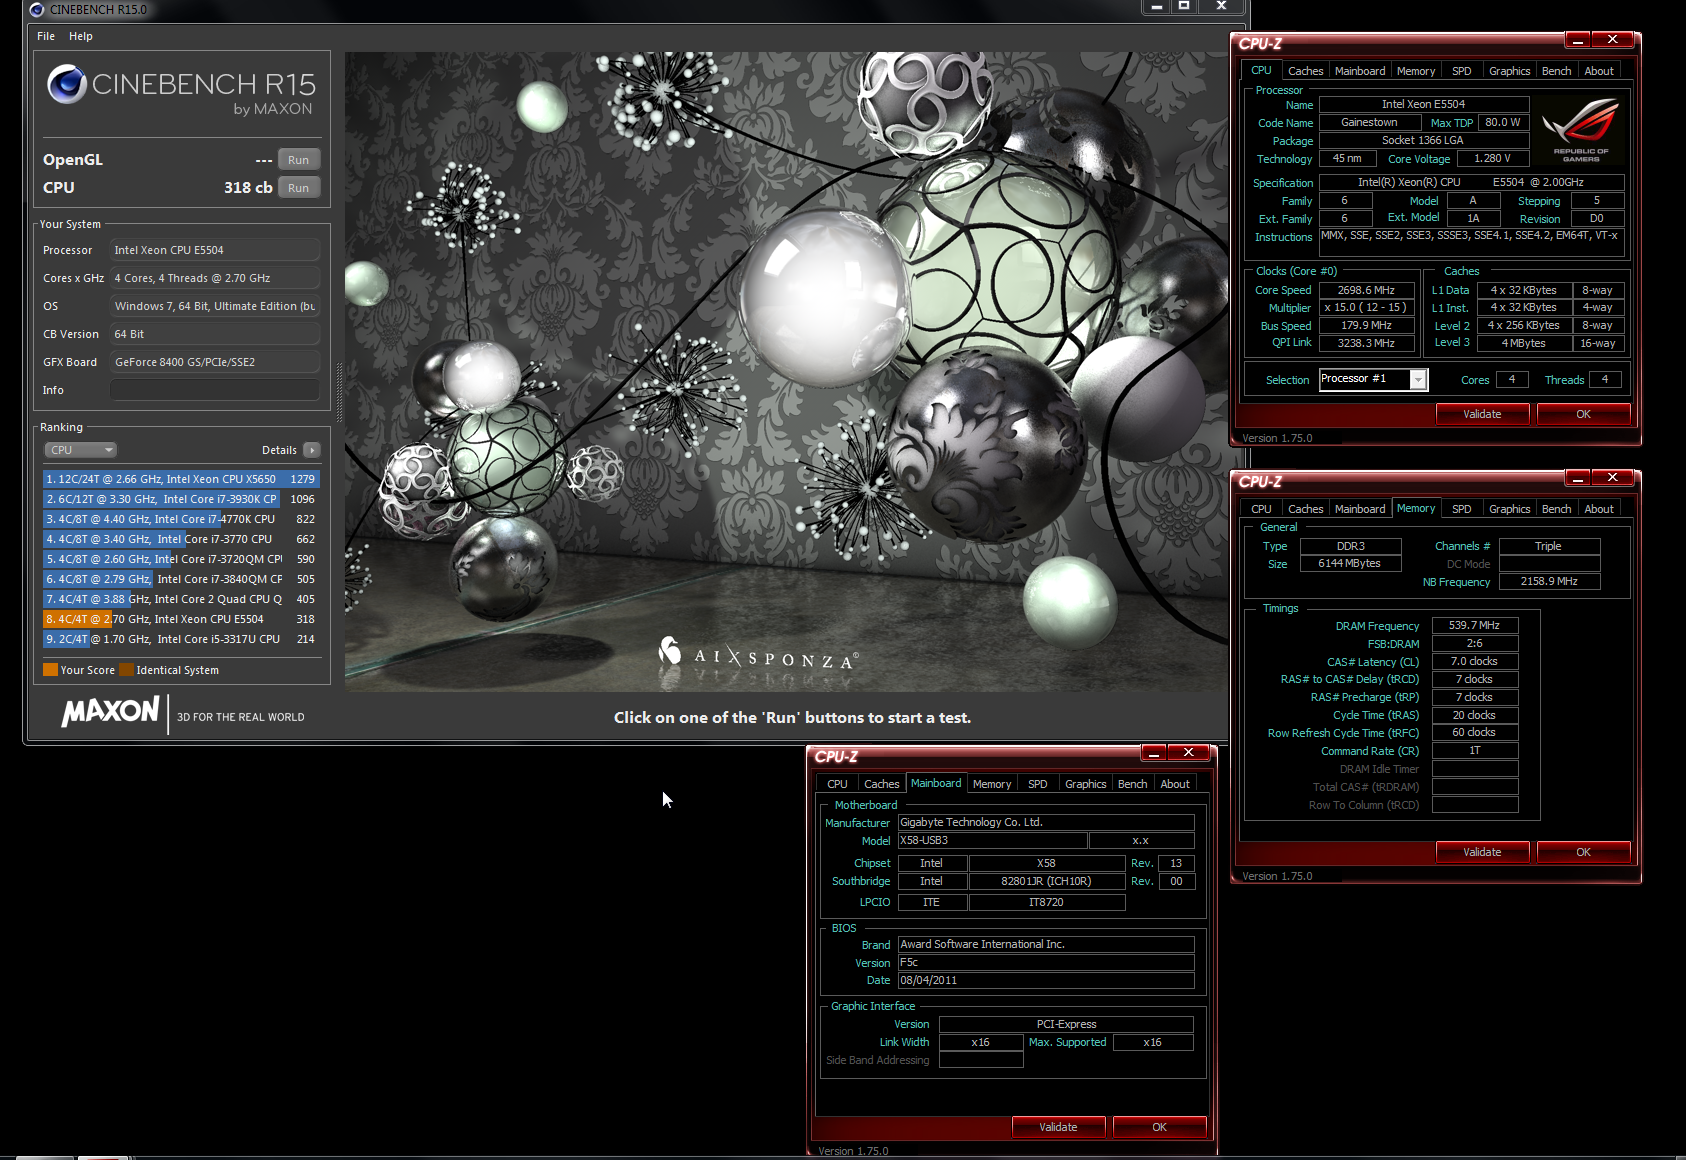Image resolution: width=1686 pixels, height=1160 pixels.
Task: Minimize the Mainboard CPU-Z window
Action: click(x=1154, y=753)
